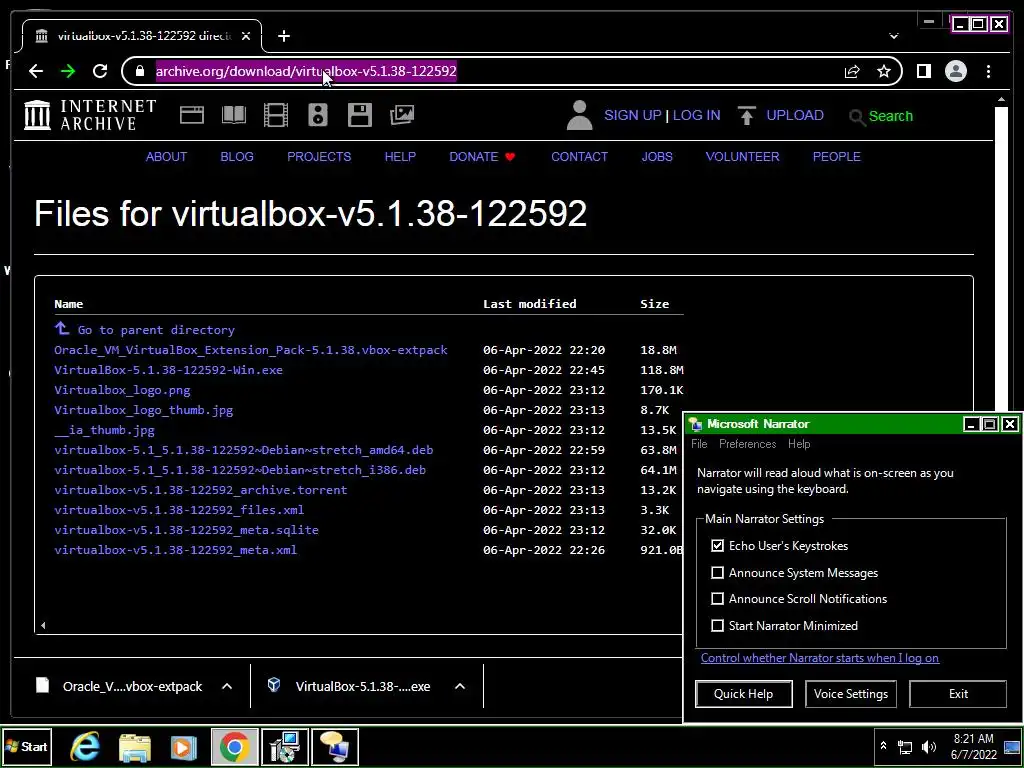The image size is (1024, 768).
Task: Open the Audio speaker icon
Action: [x=317, y=116]
